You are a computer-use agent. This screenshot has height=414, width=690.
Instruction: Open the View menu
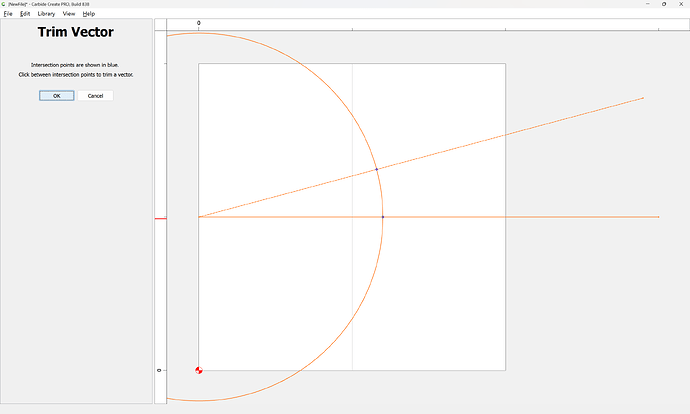(69, 14)
